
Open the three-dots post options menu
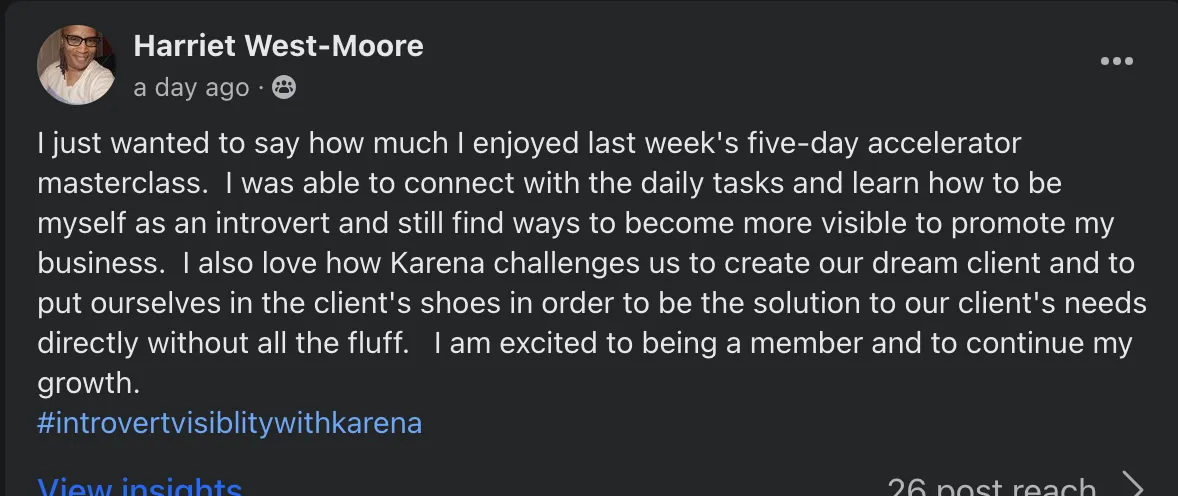1116,62
